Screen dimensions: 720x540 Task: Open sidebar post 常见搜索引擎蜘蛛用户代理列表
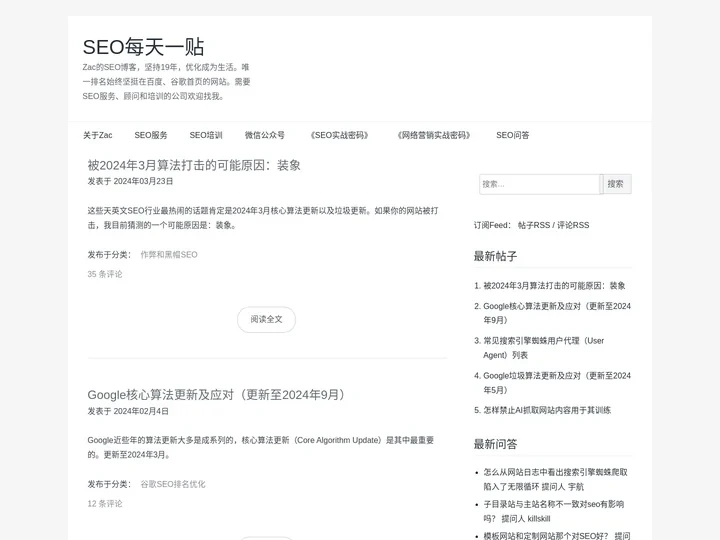click(544, 348)
